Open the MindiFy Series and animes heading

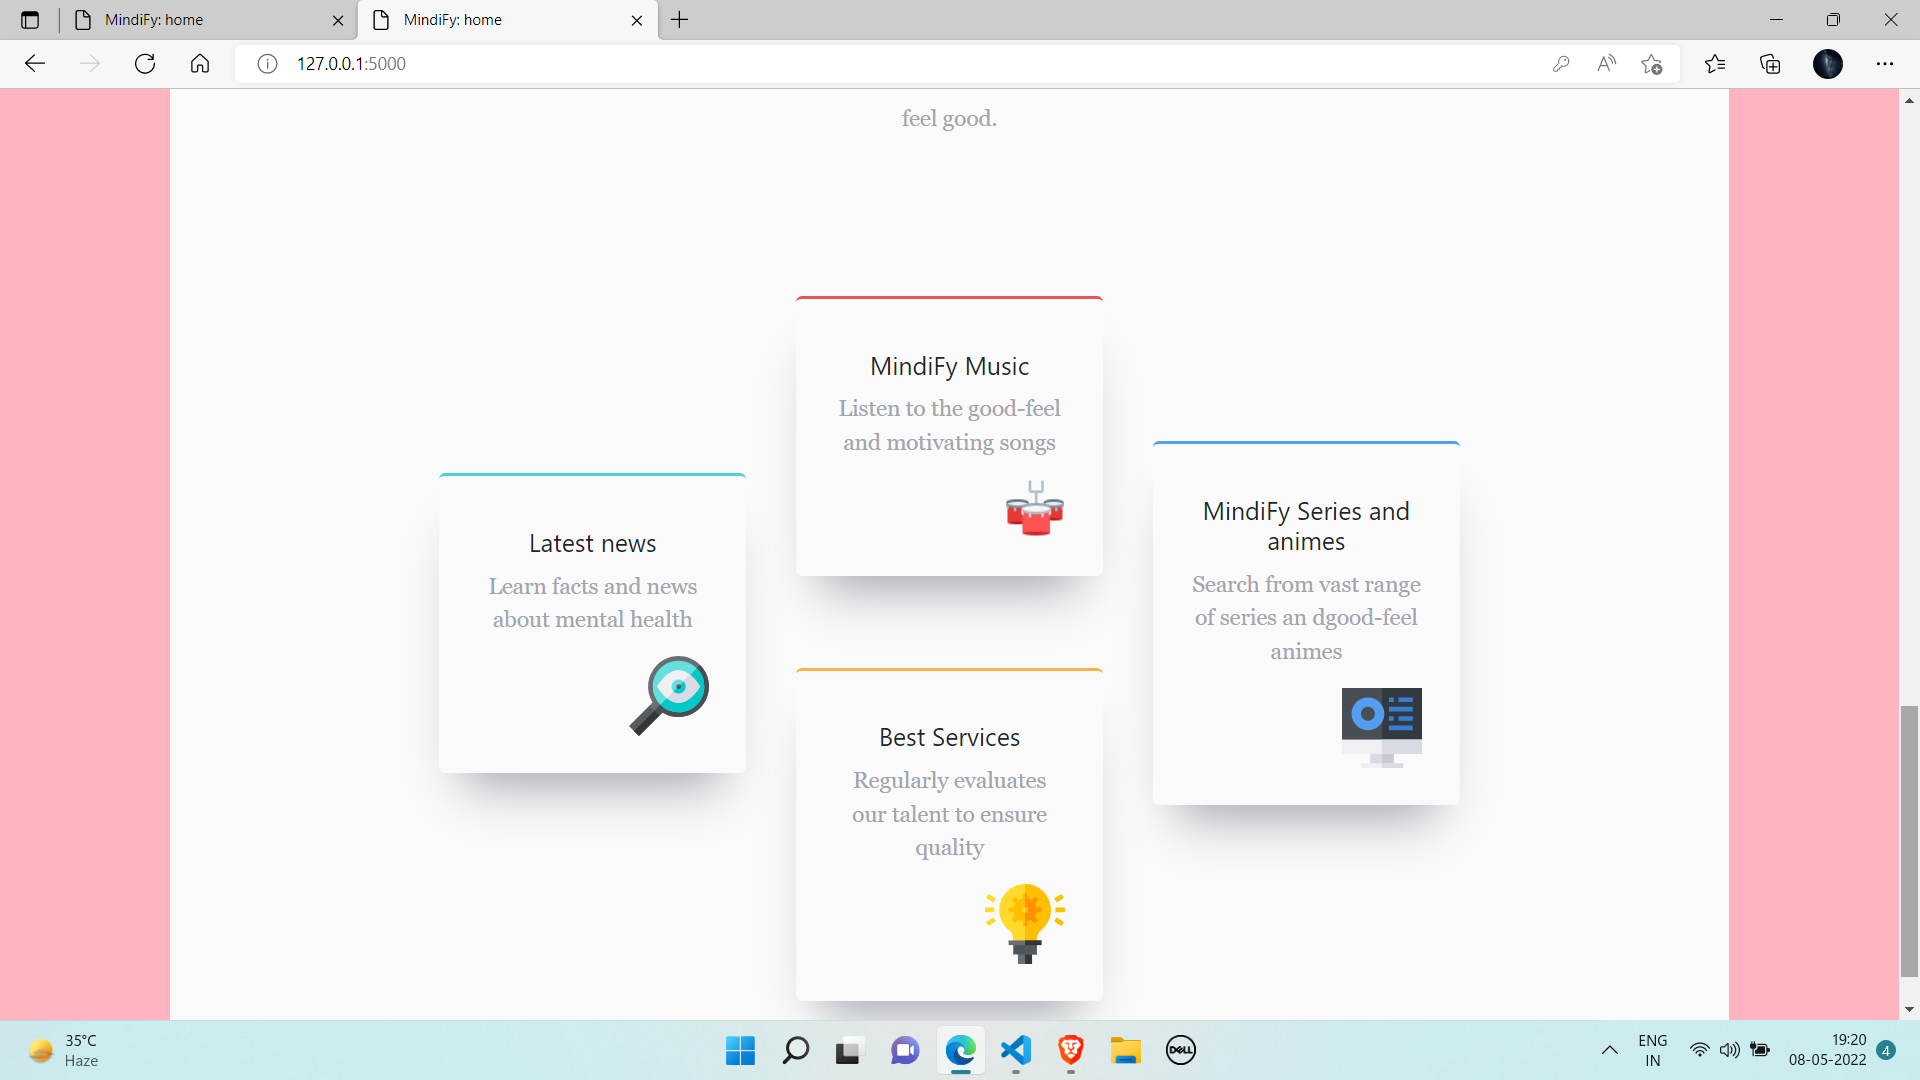[1306, 526]
